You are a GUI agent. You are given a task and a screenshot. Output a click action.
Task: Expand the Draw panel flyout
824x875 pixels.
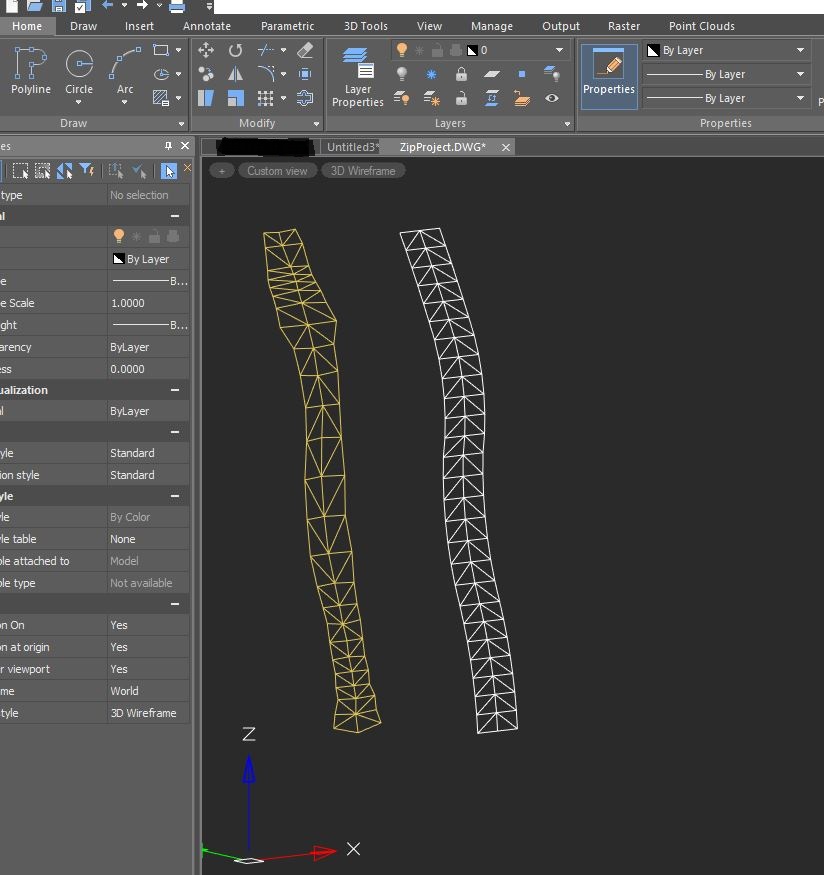click(181, 124)
